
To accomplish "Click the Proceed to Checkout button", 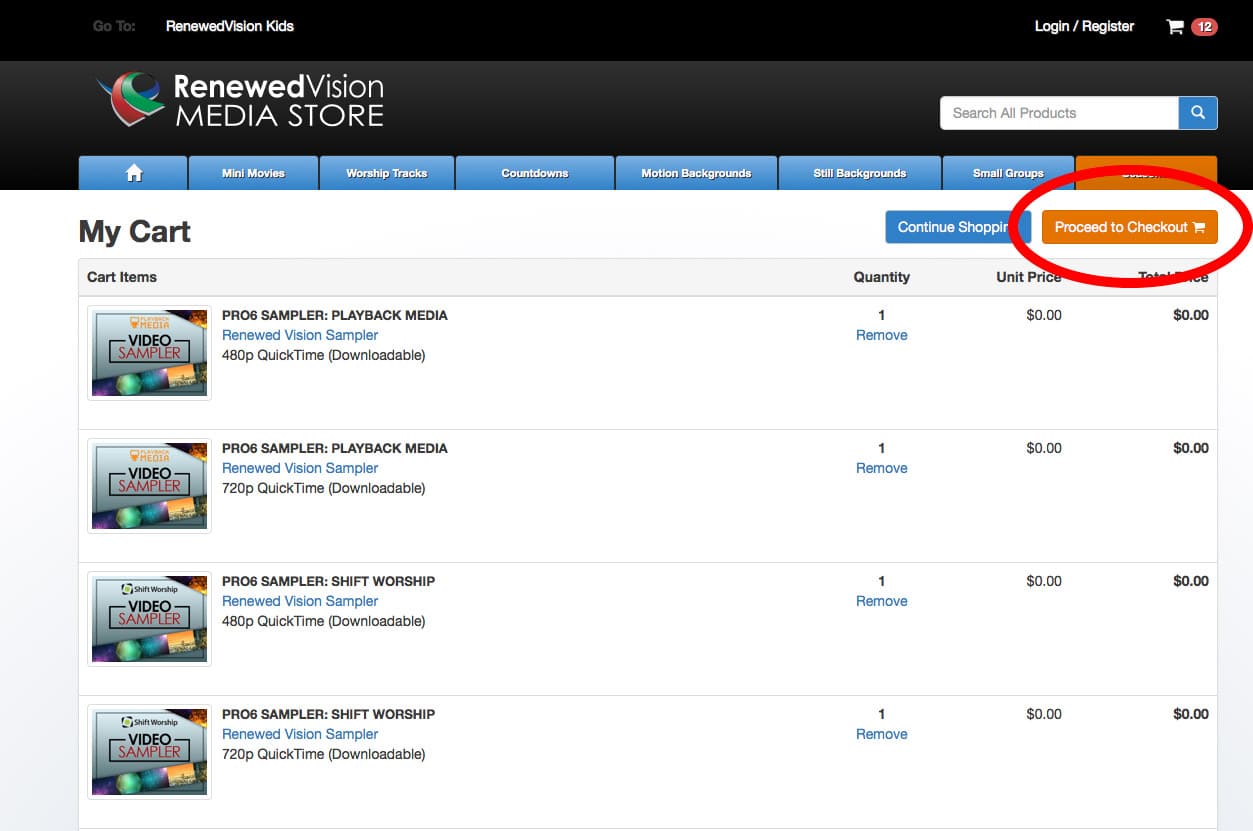I will 1130,227.
